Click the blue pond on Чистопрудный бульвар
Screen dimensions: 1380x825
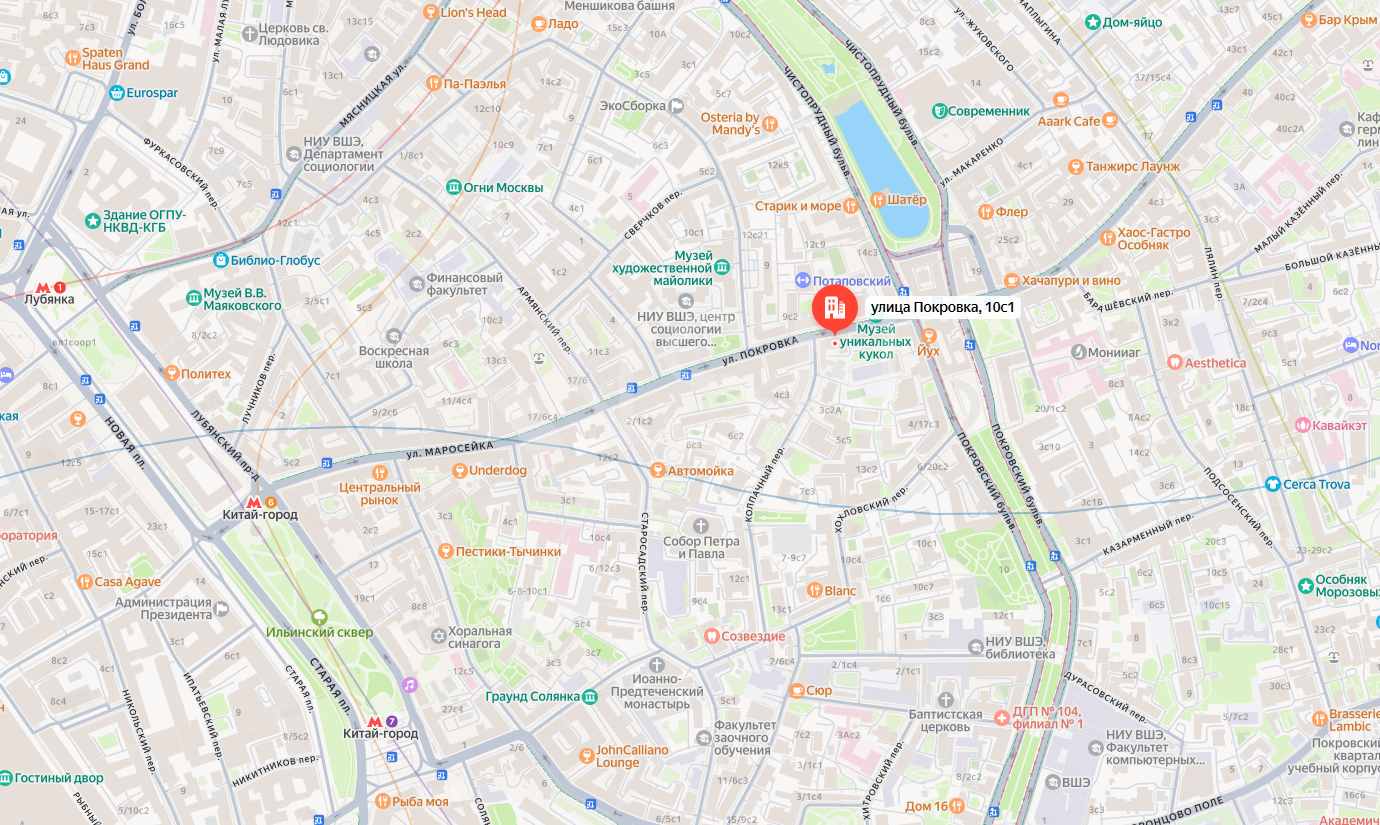coord(881,167)
